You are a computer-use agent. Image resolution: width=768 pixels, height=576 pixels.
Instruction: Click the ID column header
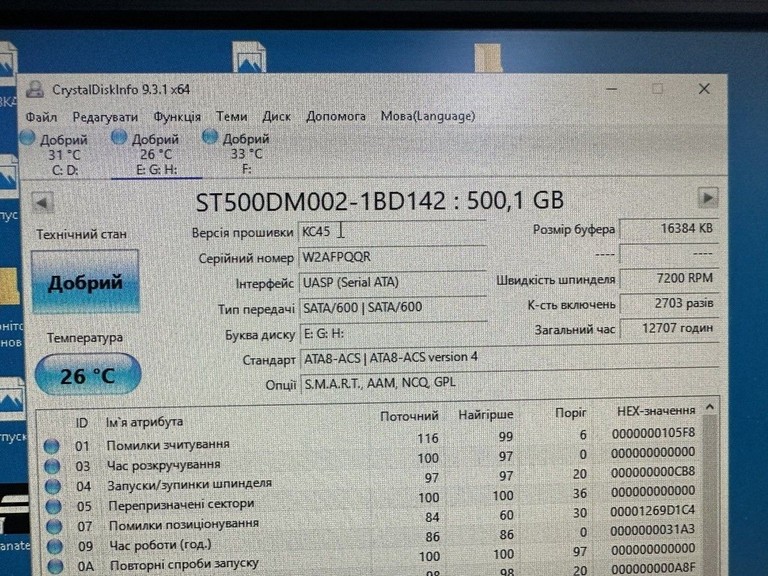click(x=81, y=423)
